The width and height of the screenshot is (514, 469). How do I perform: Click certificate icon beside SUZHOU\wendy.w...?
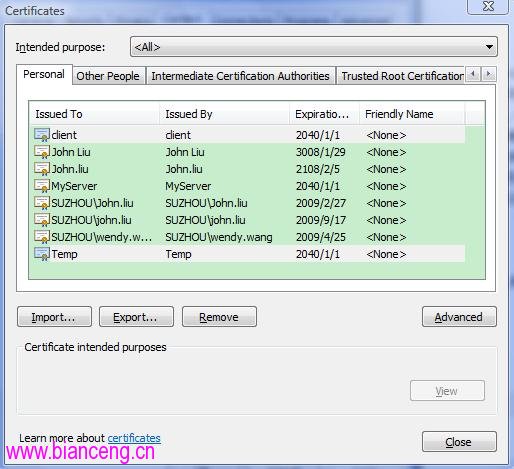(42, 237)
